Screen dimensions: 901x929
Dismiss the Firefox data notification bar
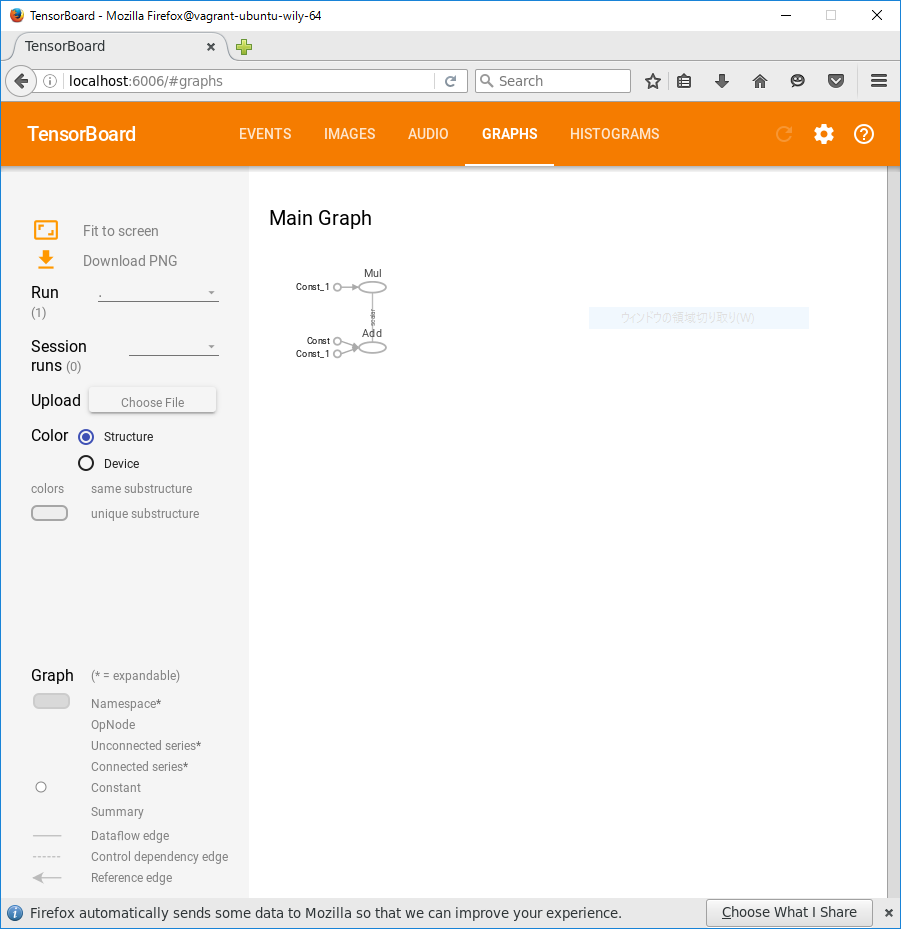[889, 913]
